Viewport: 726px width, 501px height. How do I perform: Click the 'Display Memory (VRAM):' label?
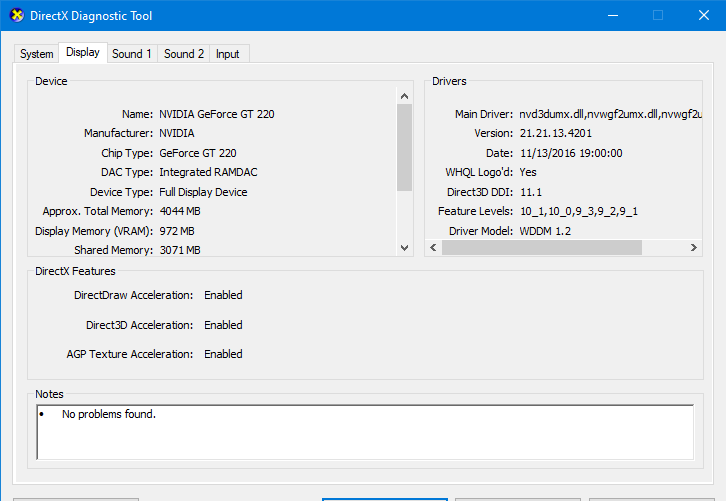[94, 231]
